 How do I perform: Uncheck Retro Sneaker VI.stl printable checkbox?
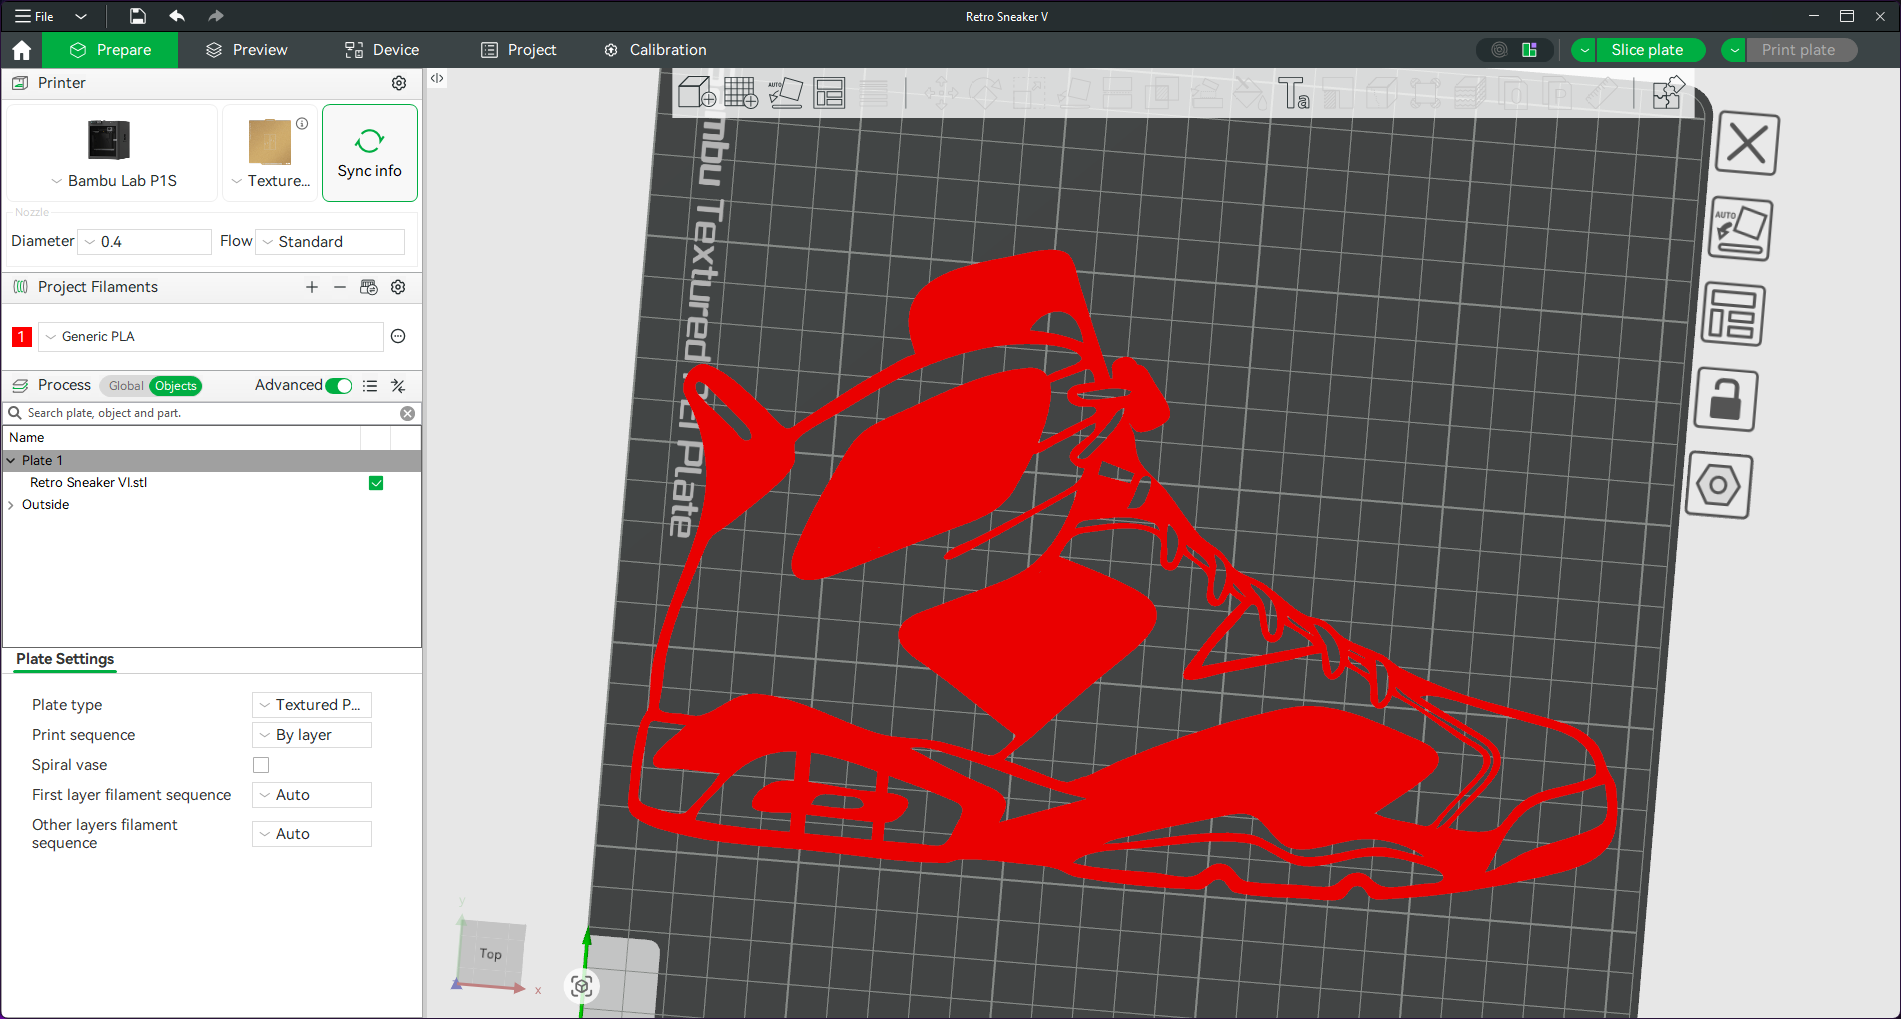tap(376, 483)
